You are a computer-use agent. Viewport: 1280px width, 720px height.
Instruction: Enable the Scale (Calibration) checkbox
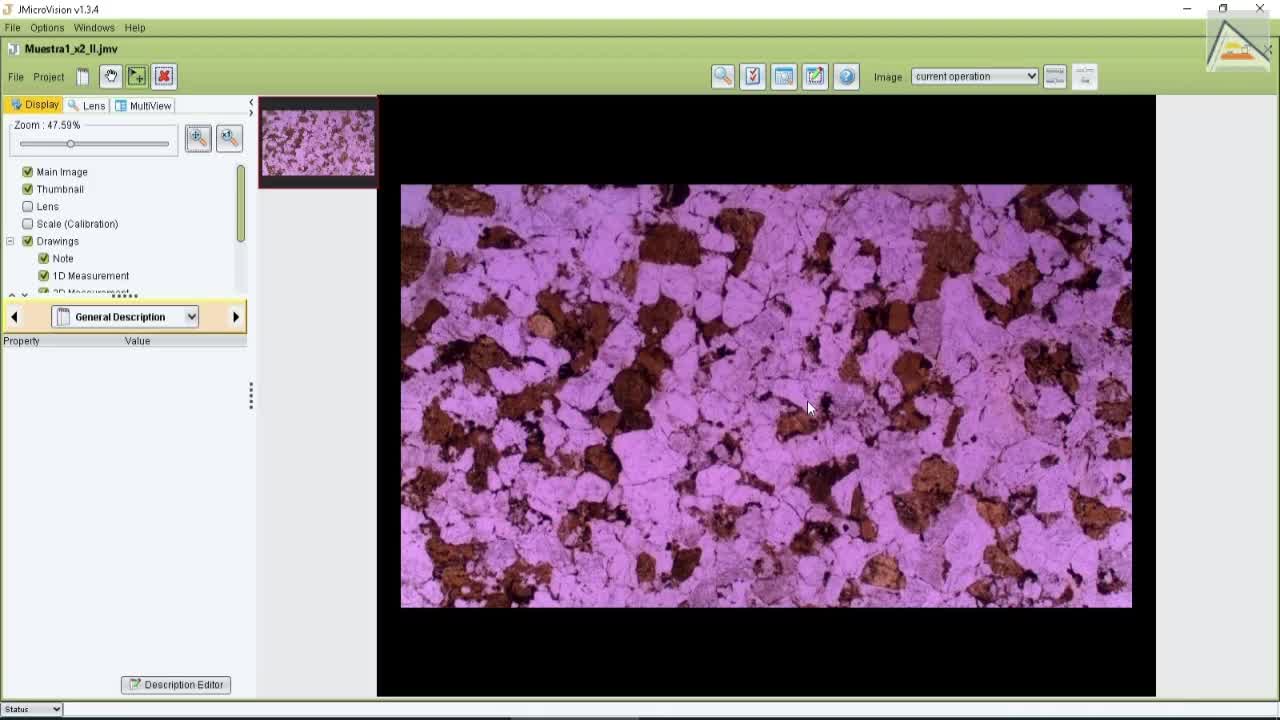[28, 224]
